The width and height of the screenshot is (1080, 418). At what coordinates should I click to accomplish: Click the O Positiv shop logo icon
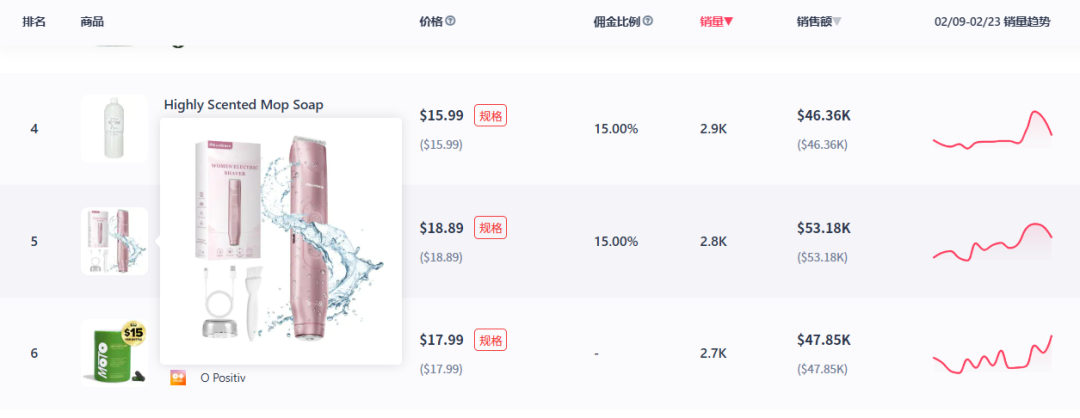point(178,377)
